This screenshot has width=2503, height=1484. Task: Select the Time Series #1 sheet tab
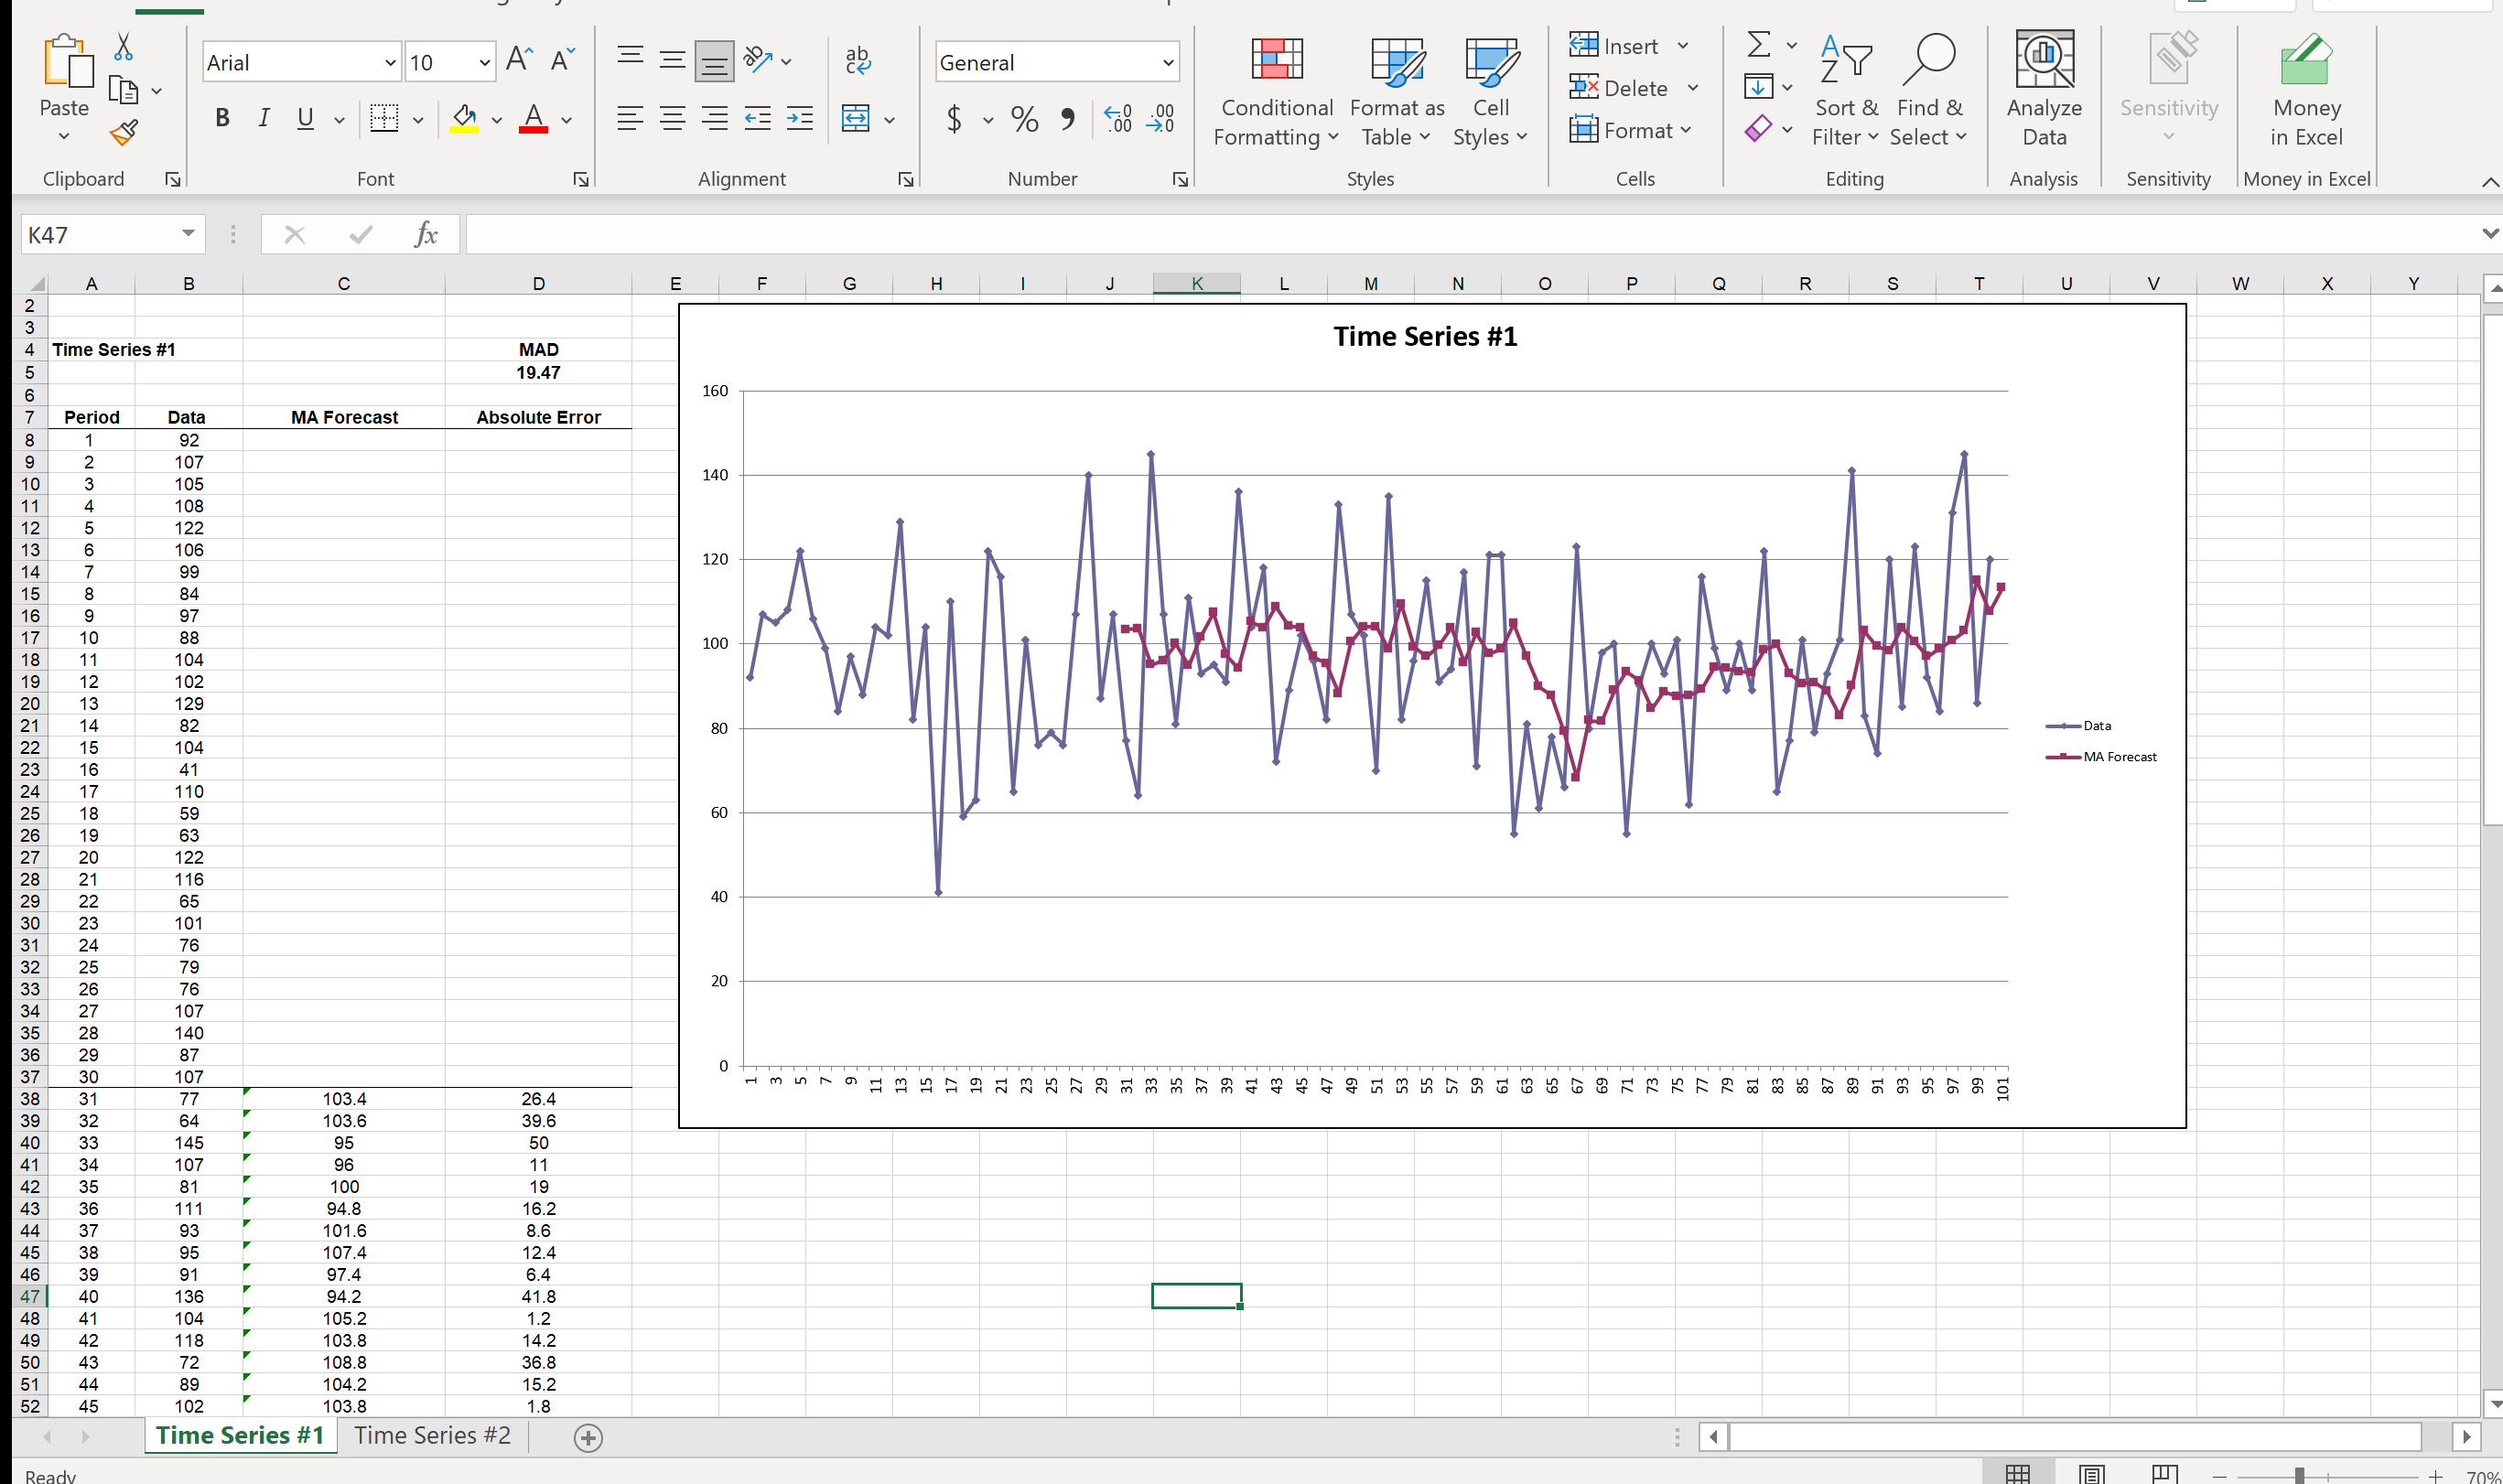click(240, 1435)
